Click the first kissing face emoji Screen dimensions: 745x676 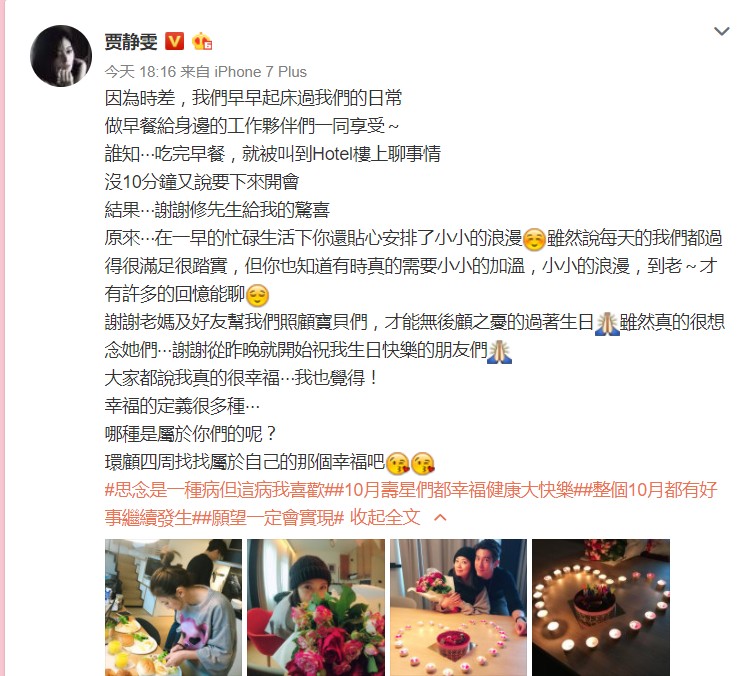[x=397, y=463]
